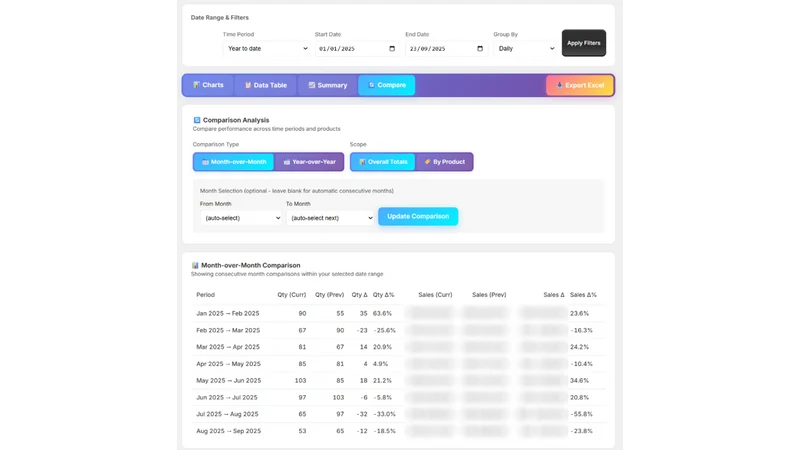This screenshot has height=450, width=800.
Task: Click the 103 current quantity in May→Jun row
Action: click(300, 381)
